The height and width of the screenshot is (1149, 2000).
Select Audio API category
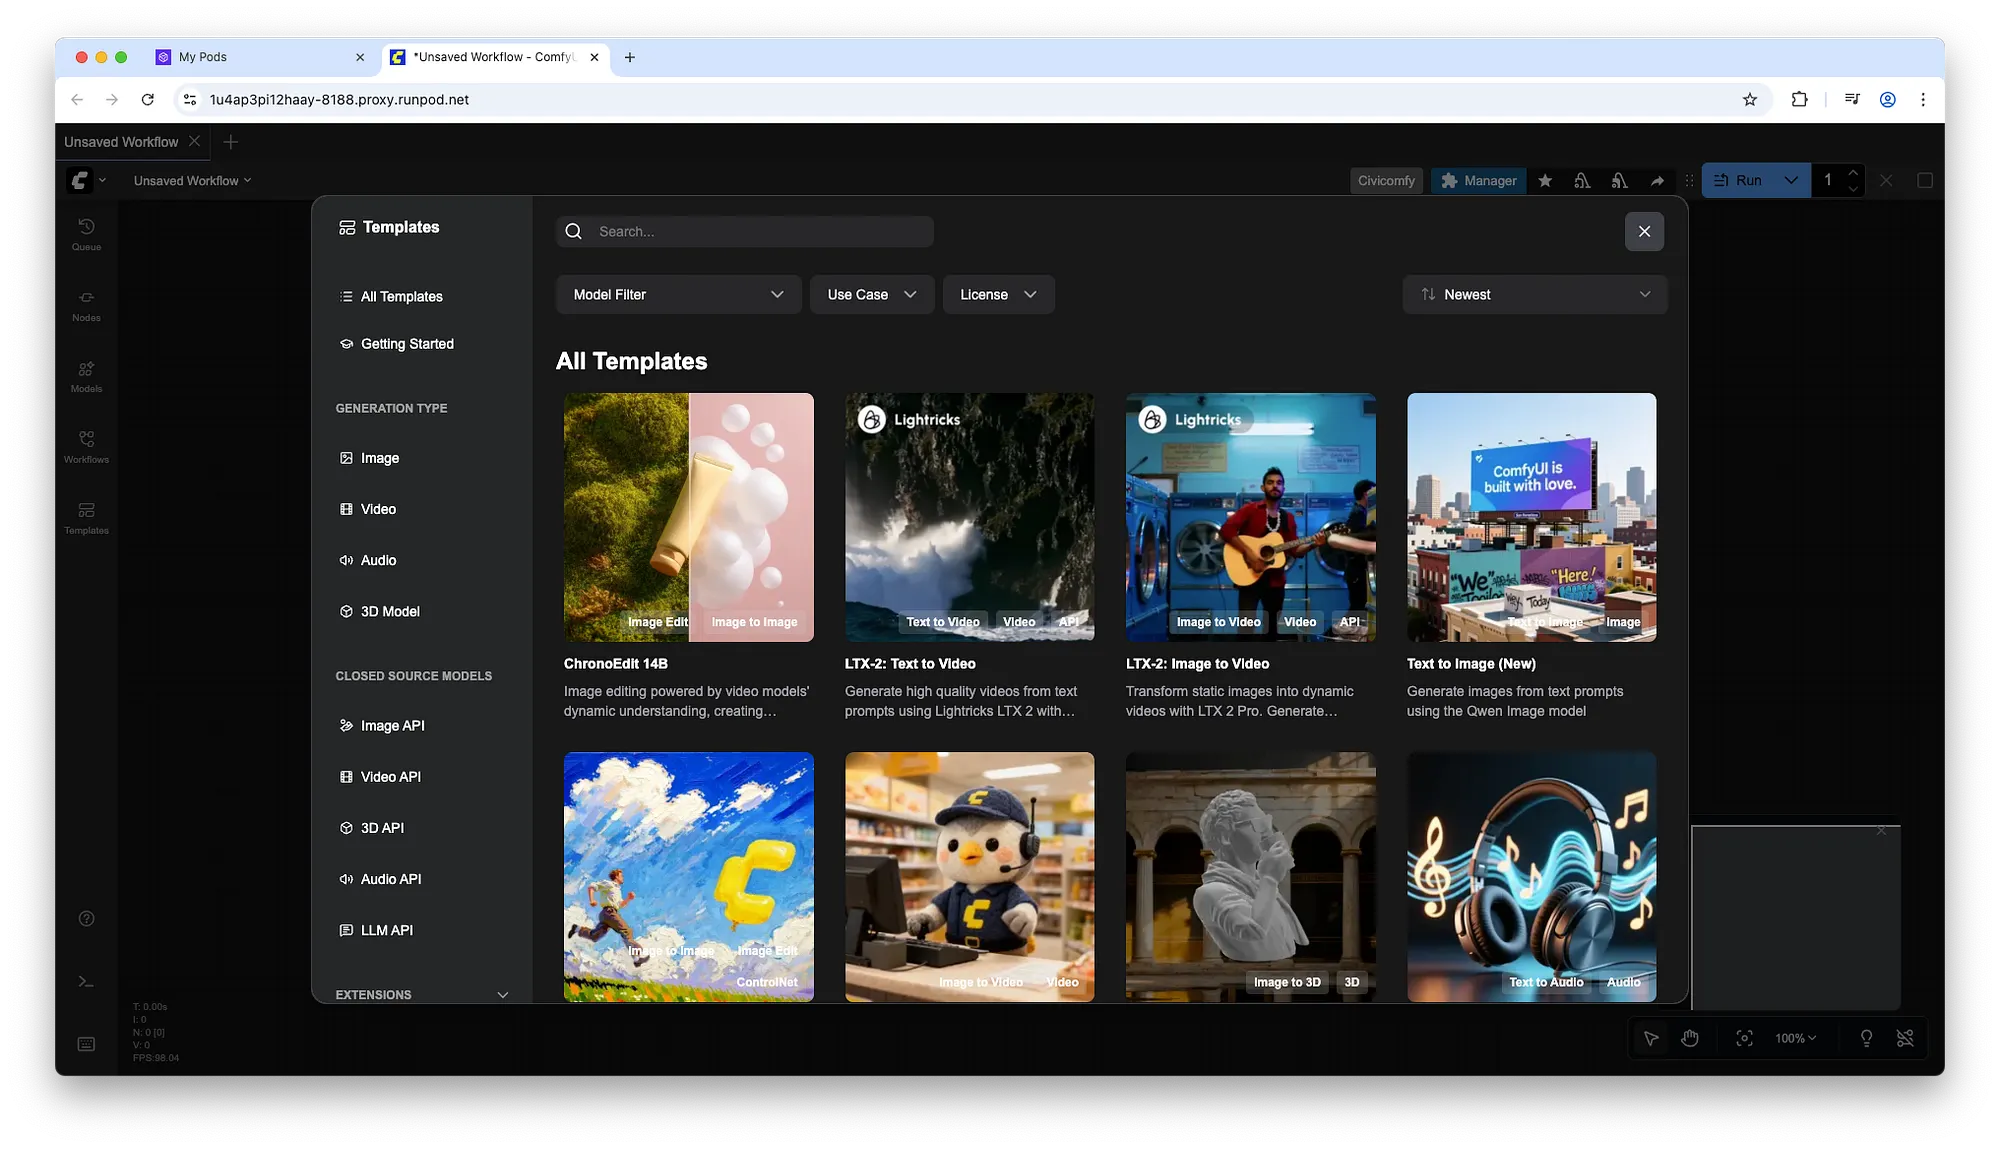(x=421, y=878)
